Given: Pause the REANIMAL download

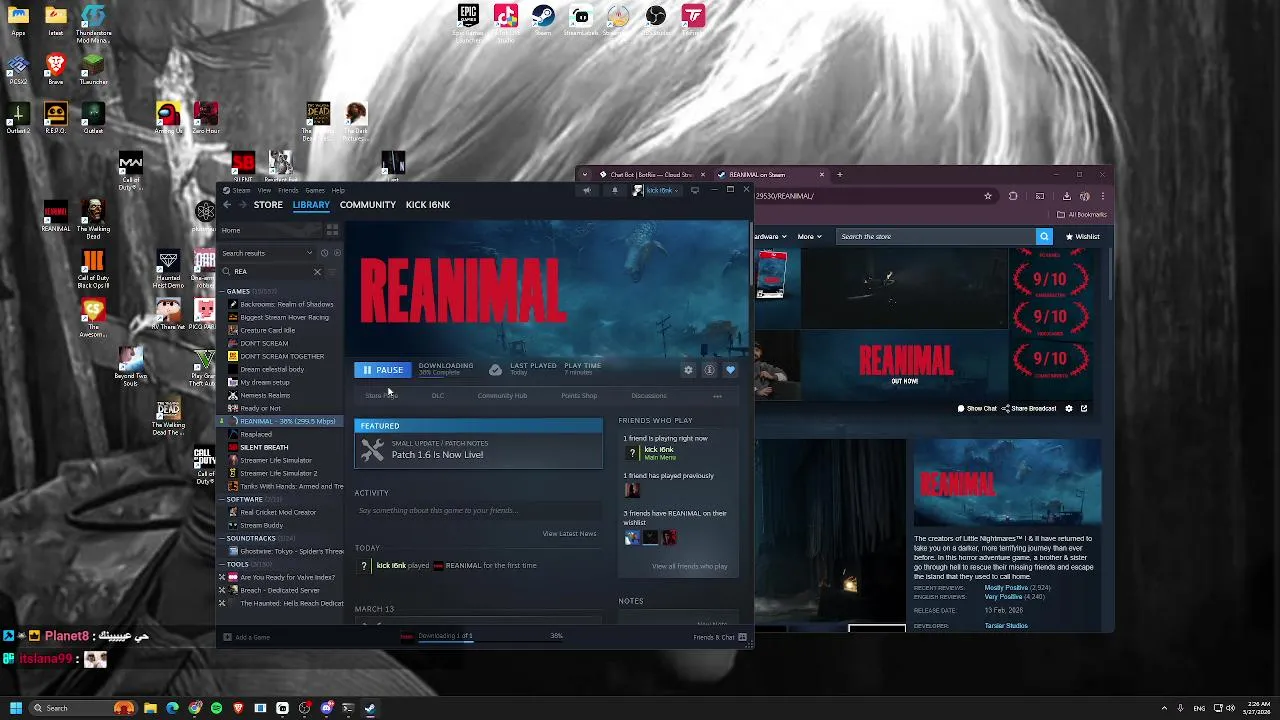Looking at the screenshot, I should [x=383, y=370].
